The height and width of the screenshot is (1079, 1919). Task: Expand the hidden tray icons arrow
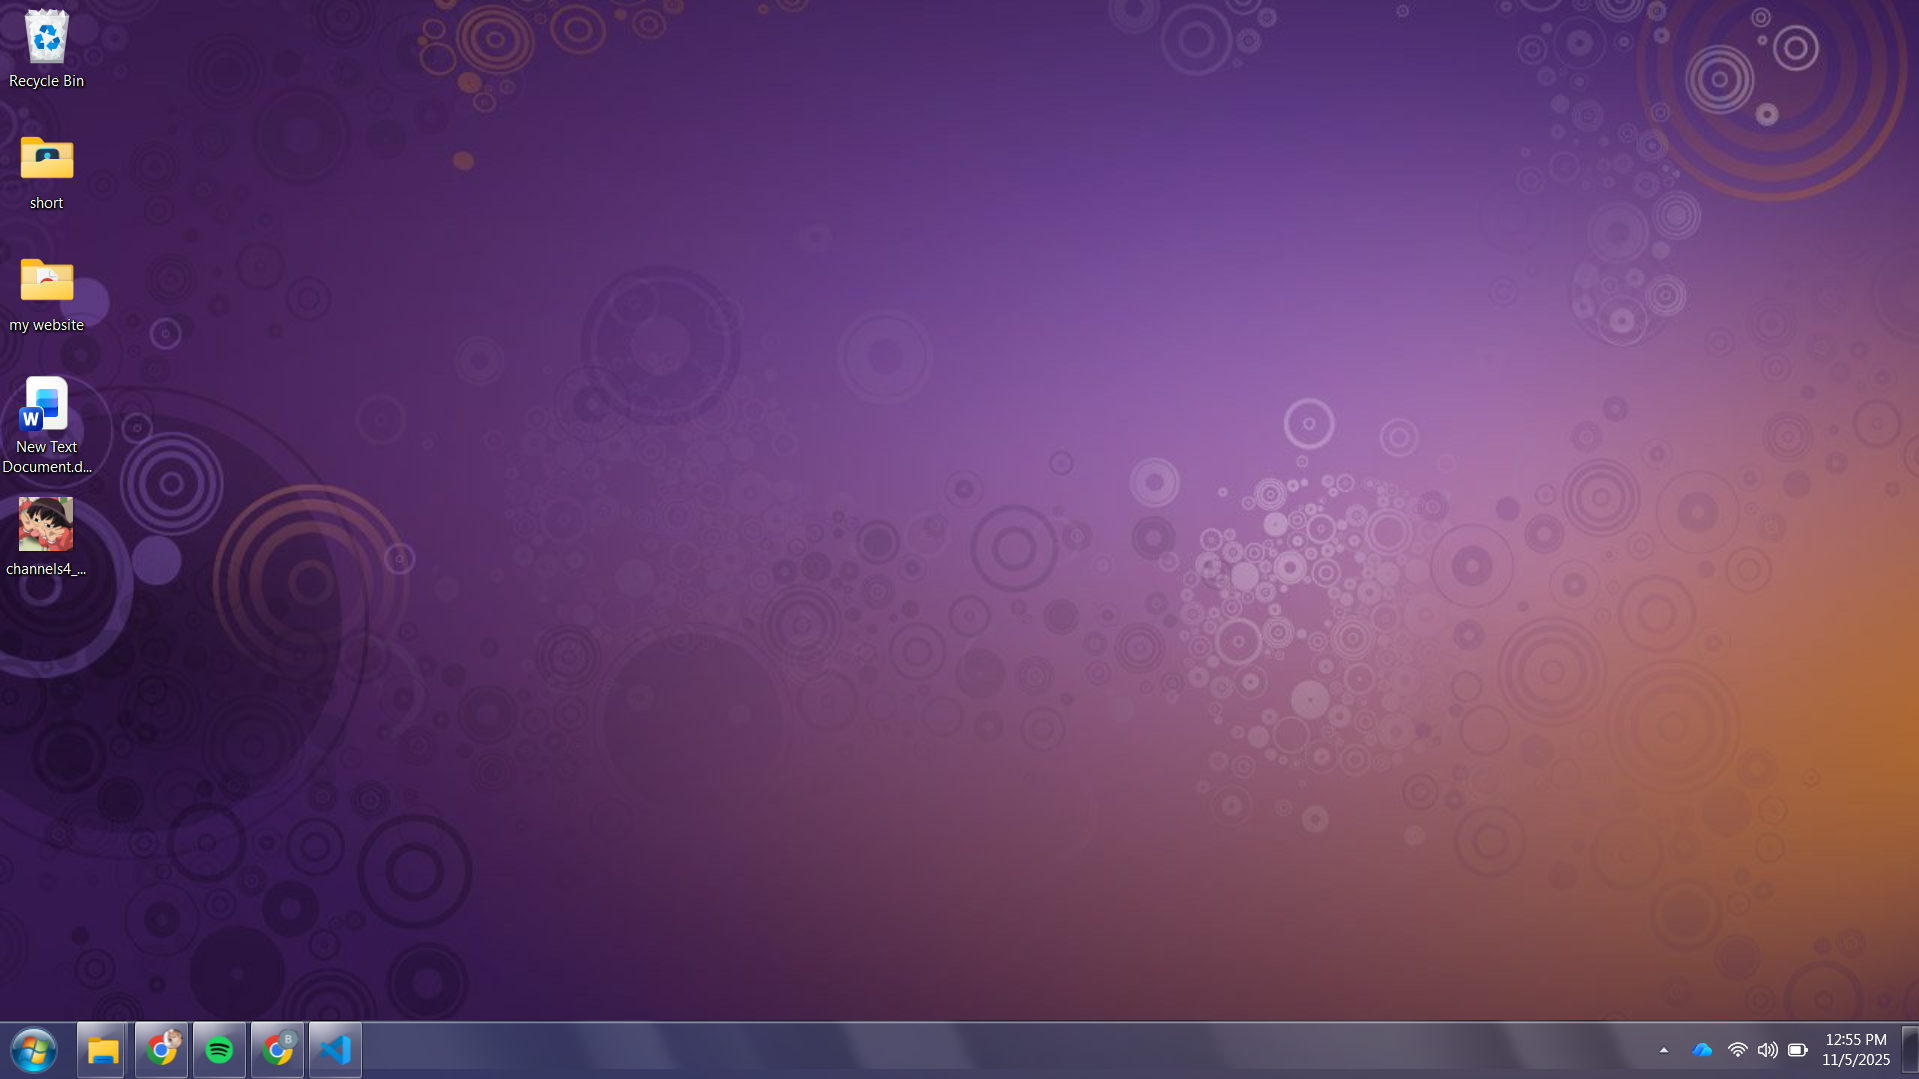(1664, 1050)
